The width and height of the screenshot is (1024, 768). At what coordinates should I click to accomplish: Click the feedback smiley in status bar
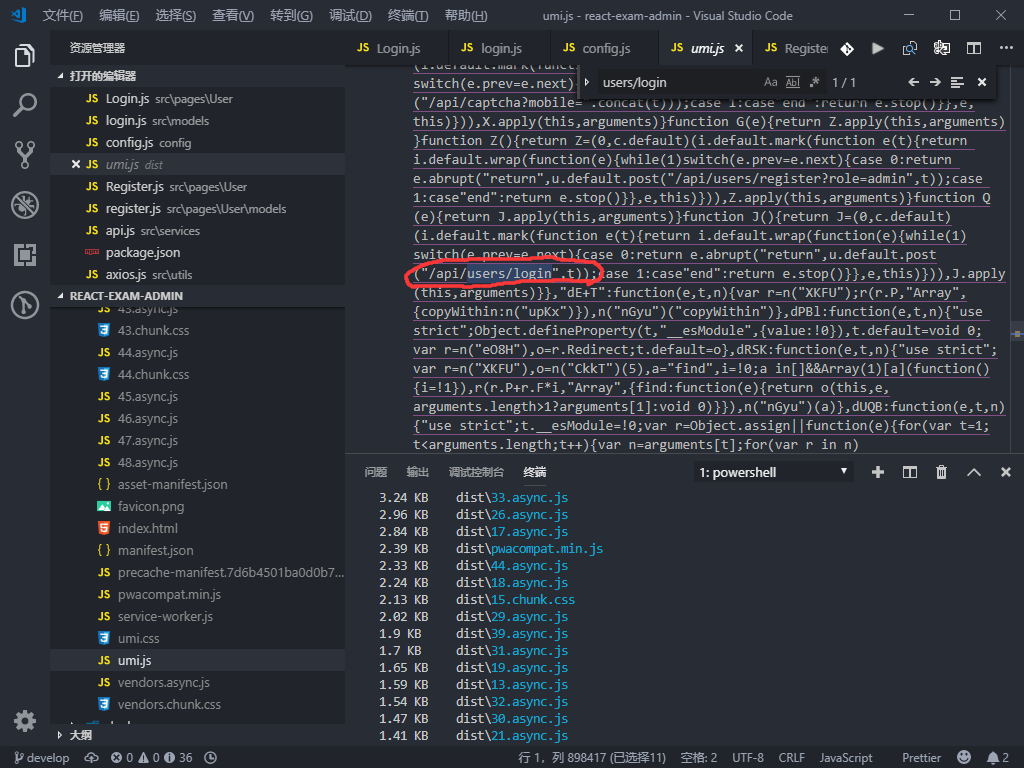click(x=964, y=757)
